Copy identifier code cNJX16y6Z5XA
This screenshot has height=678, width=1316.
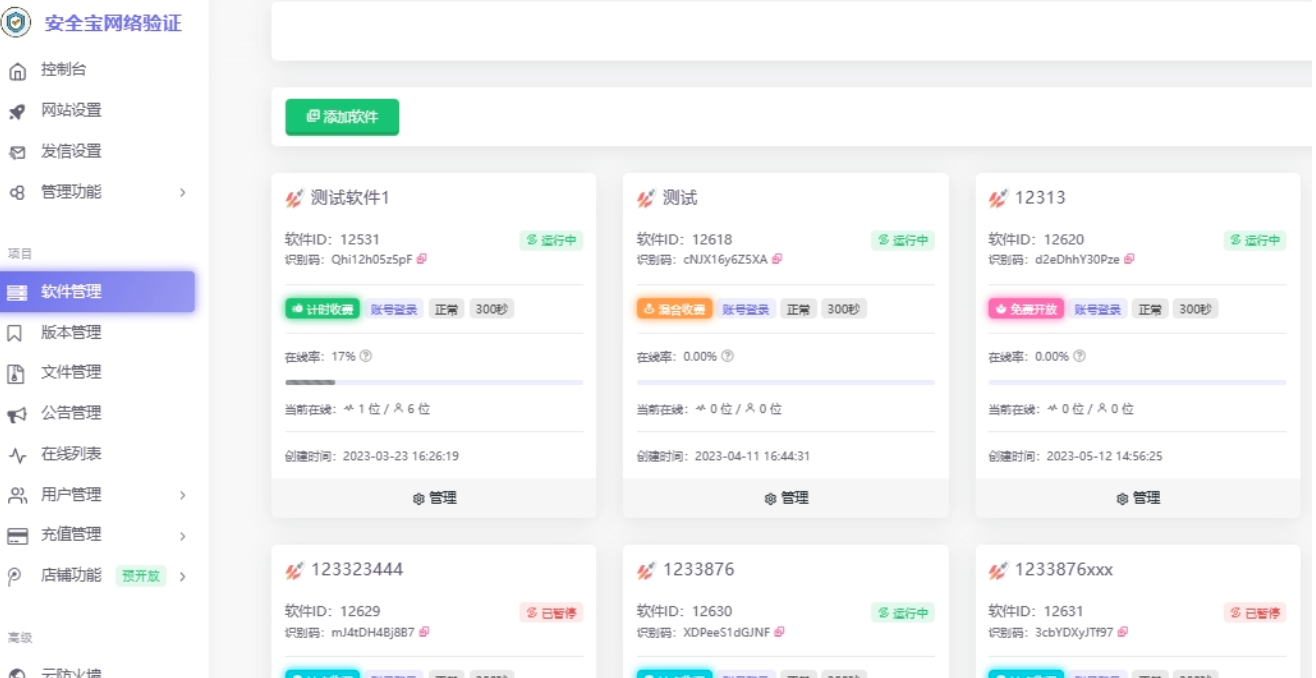[777, 259]
